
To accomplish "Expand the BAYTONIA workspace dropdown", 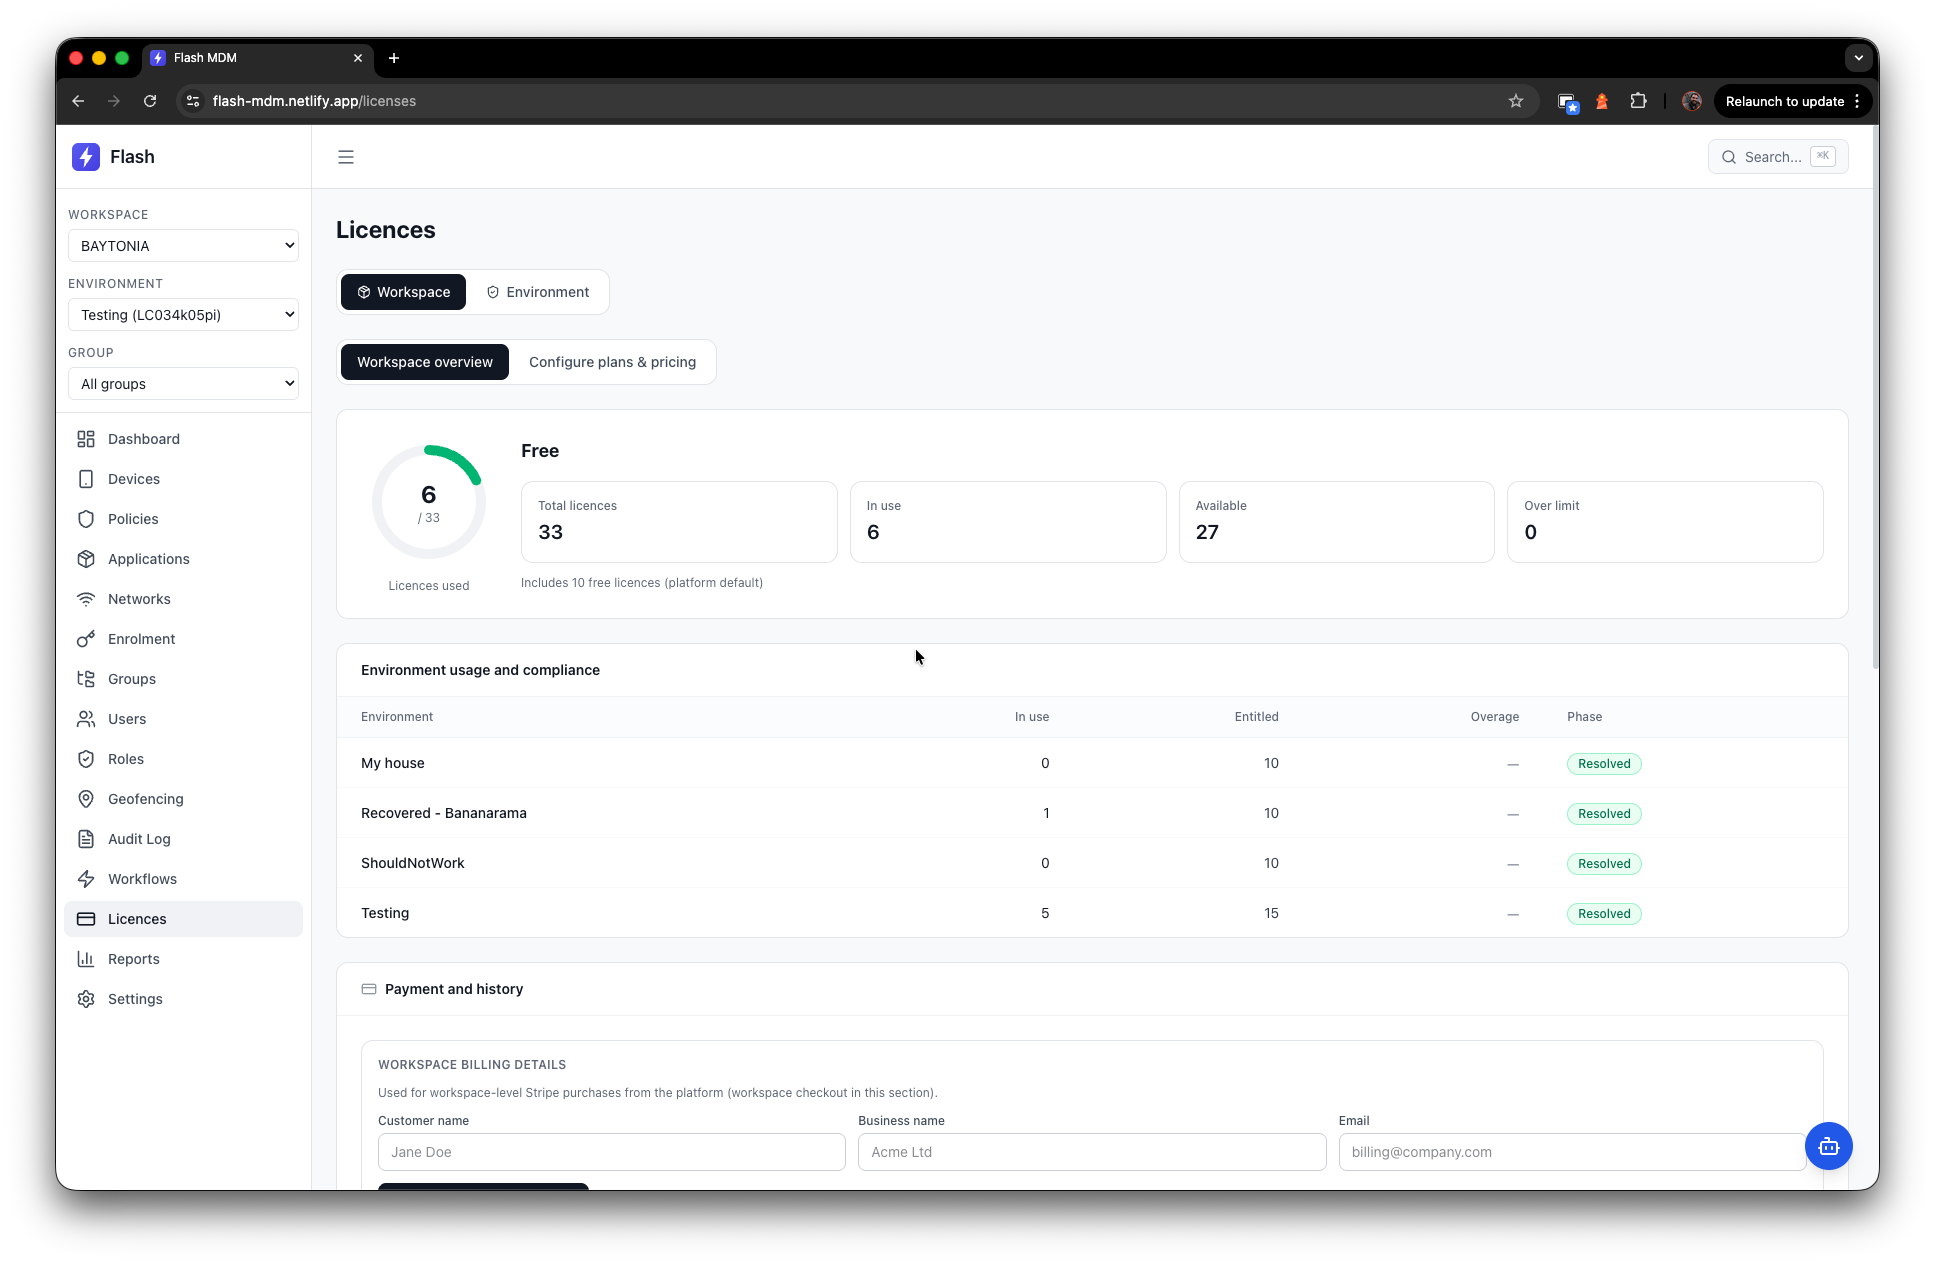I will (183, 246).
